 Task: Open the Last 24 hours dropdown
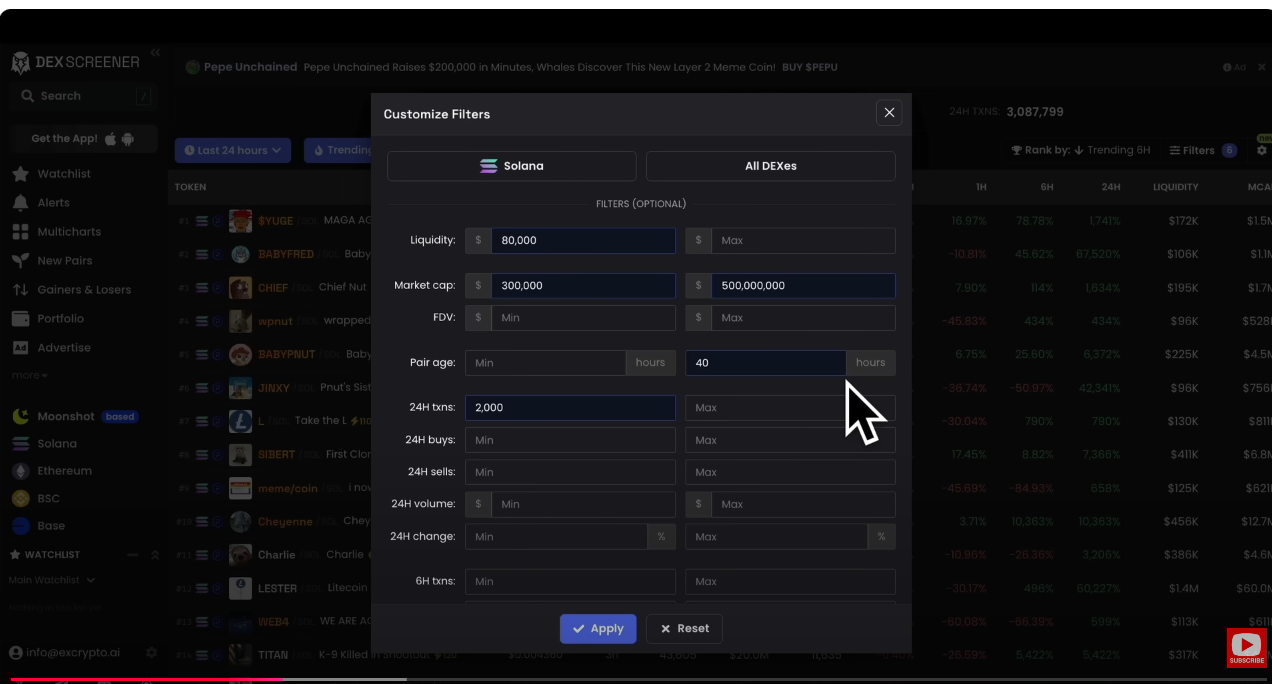[x=233, y=150]
